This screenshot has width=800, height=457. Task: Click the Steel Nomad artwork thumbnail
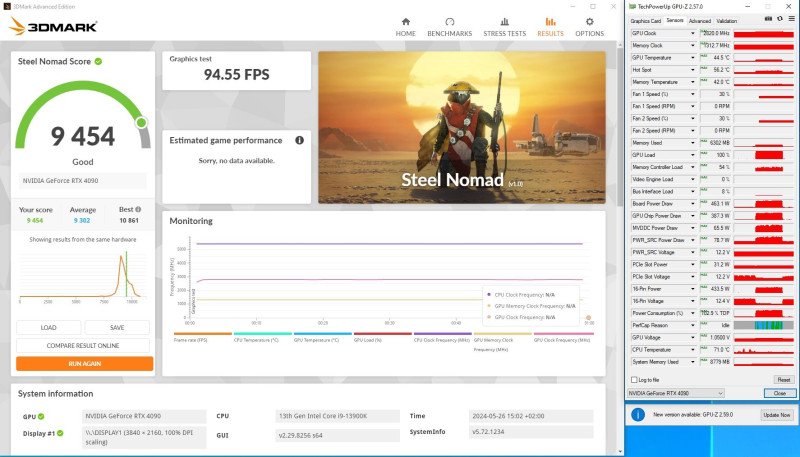(x=462, y=128)
